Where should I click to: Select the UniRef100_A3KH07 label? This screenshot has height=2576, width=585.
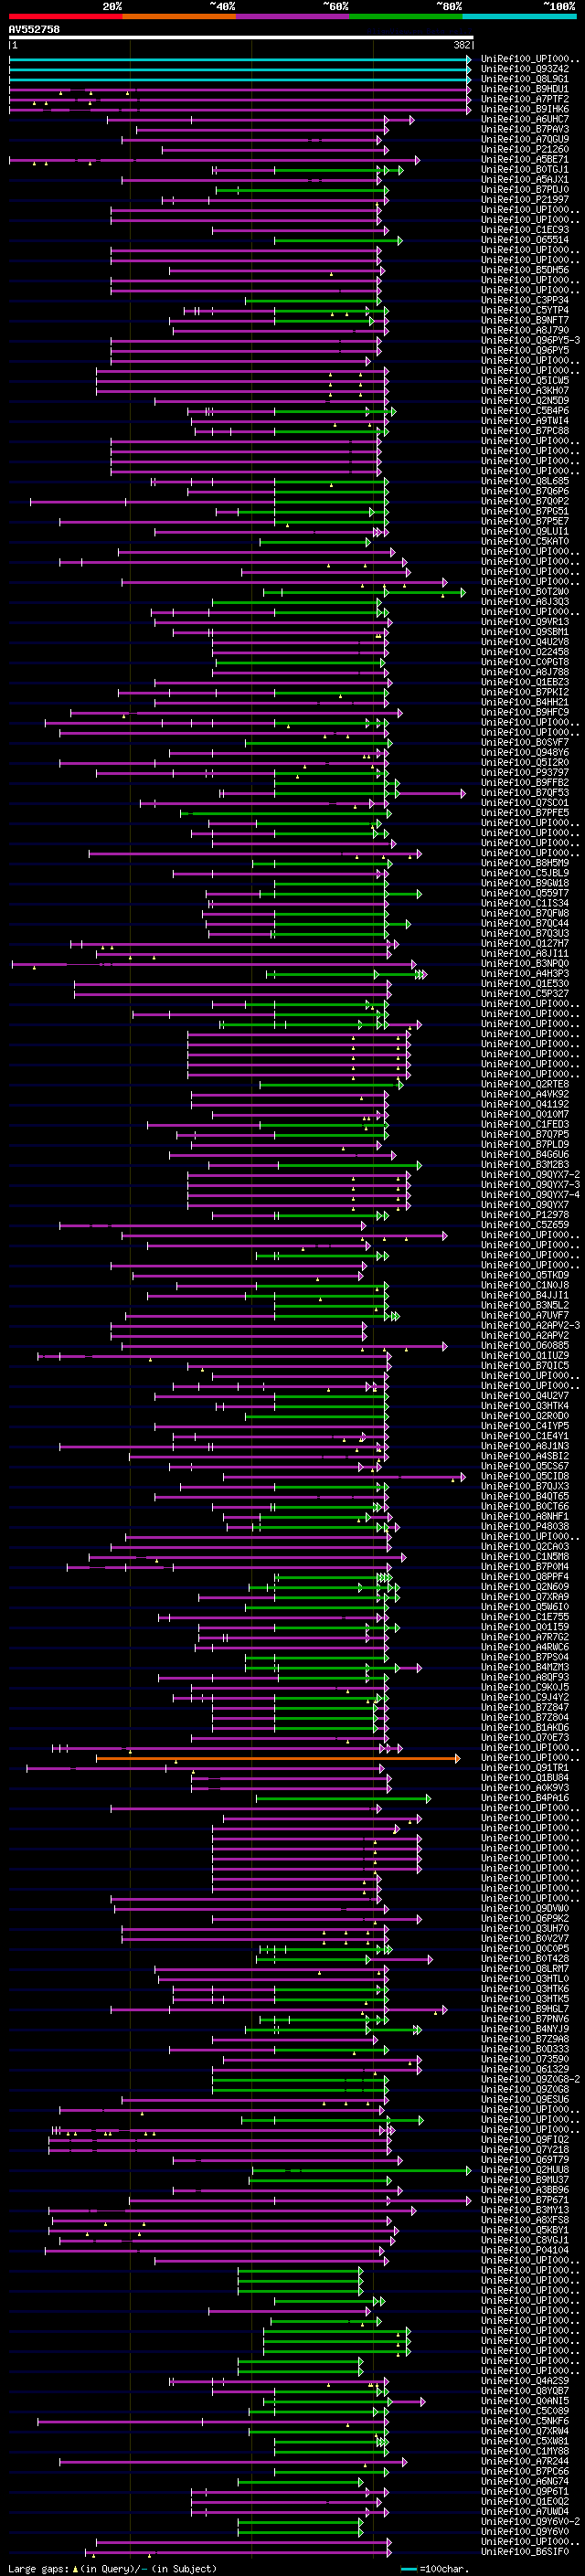coord(525,390)
